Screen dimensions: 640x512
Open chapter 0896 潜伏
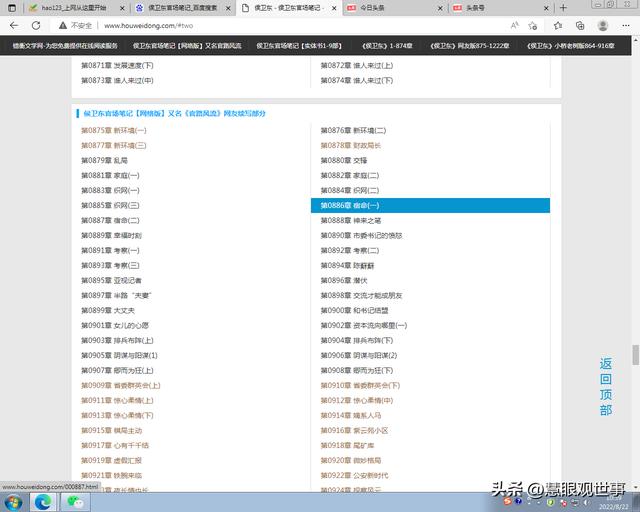pos(344,280)
